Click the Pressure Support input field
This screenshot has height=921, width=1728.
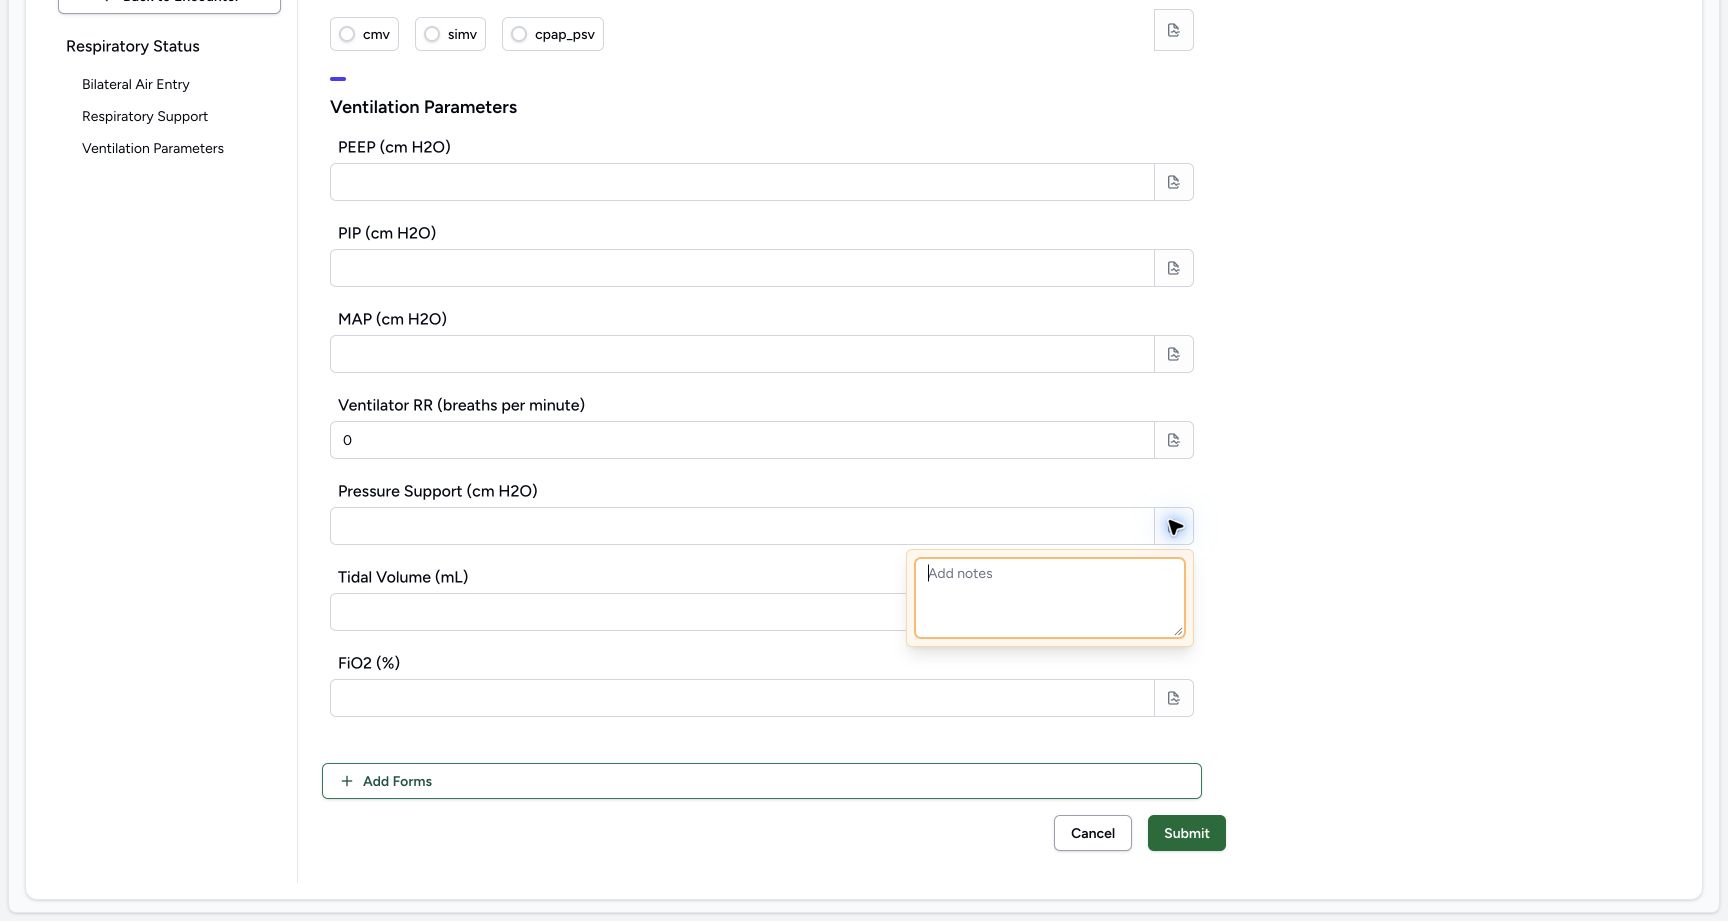pyautogui.click(x=742, y=526)
